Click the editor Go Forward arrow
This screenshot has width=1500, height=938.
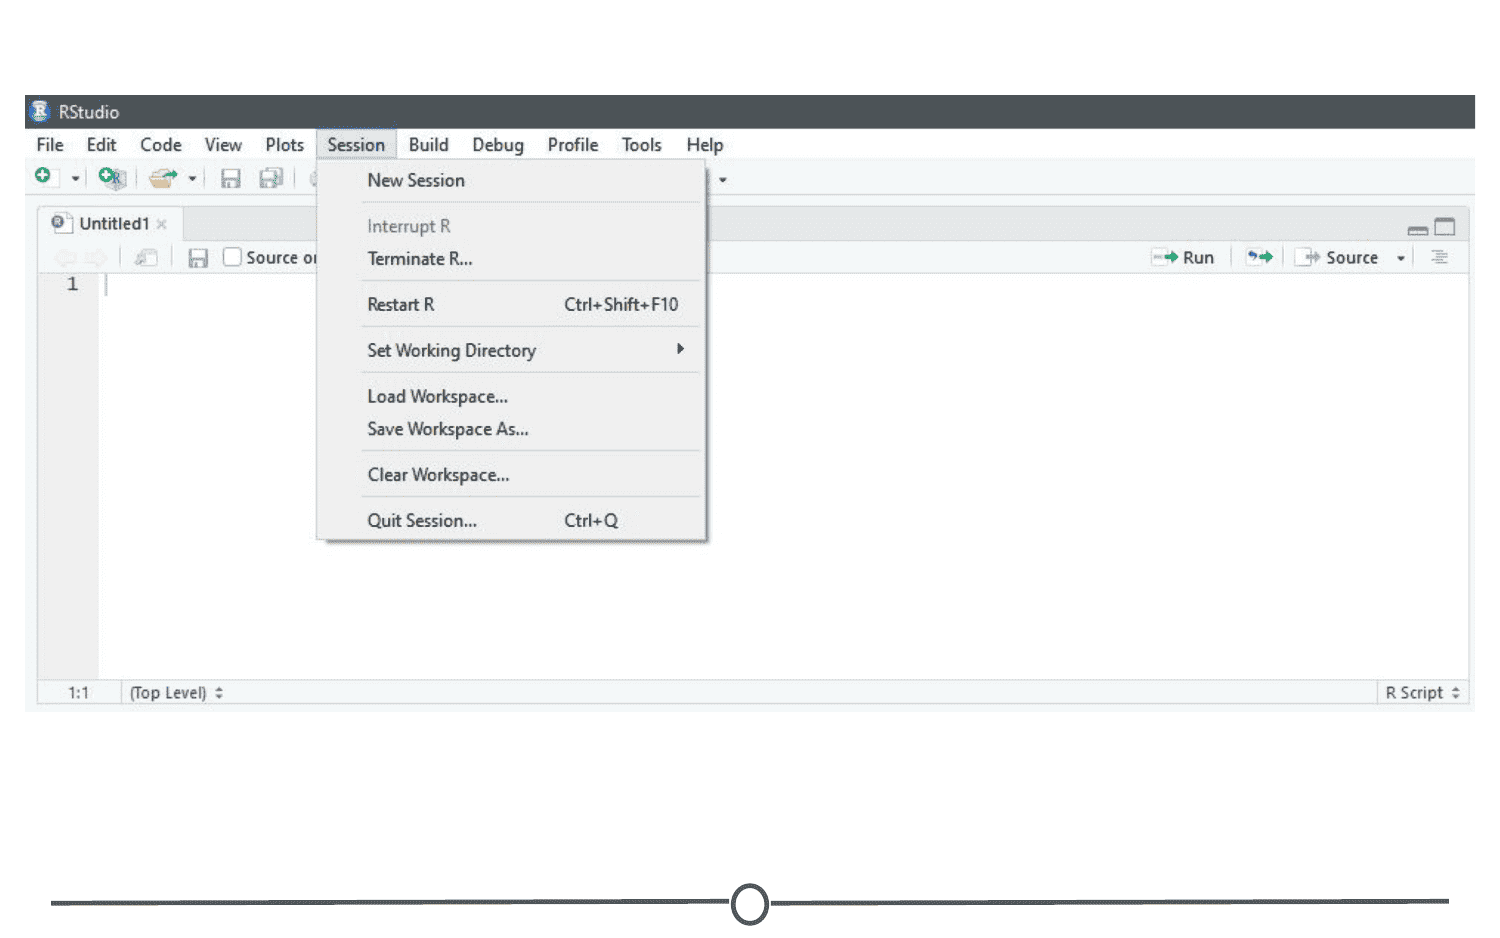click(x=95, y=258)
